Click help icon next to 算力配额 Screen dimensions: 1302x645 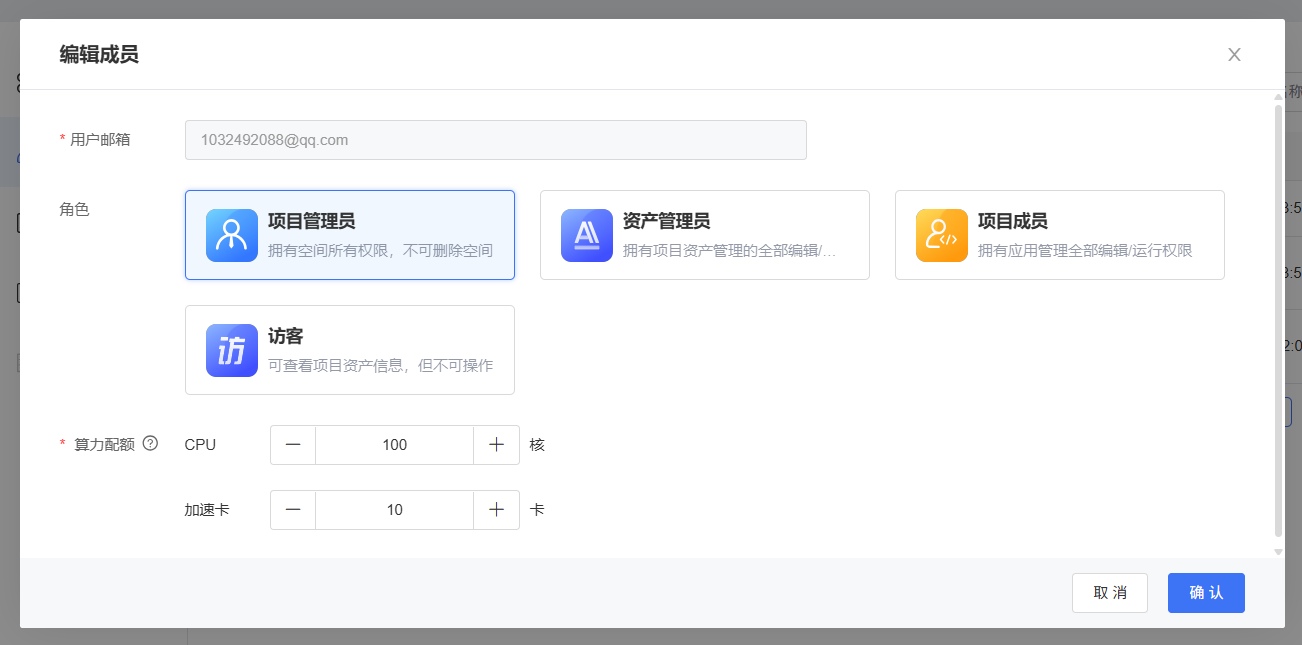151,443
